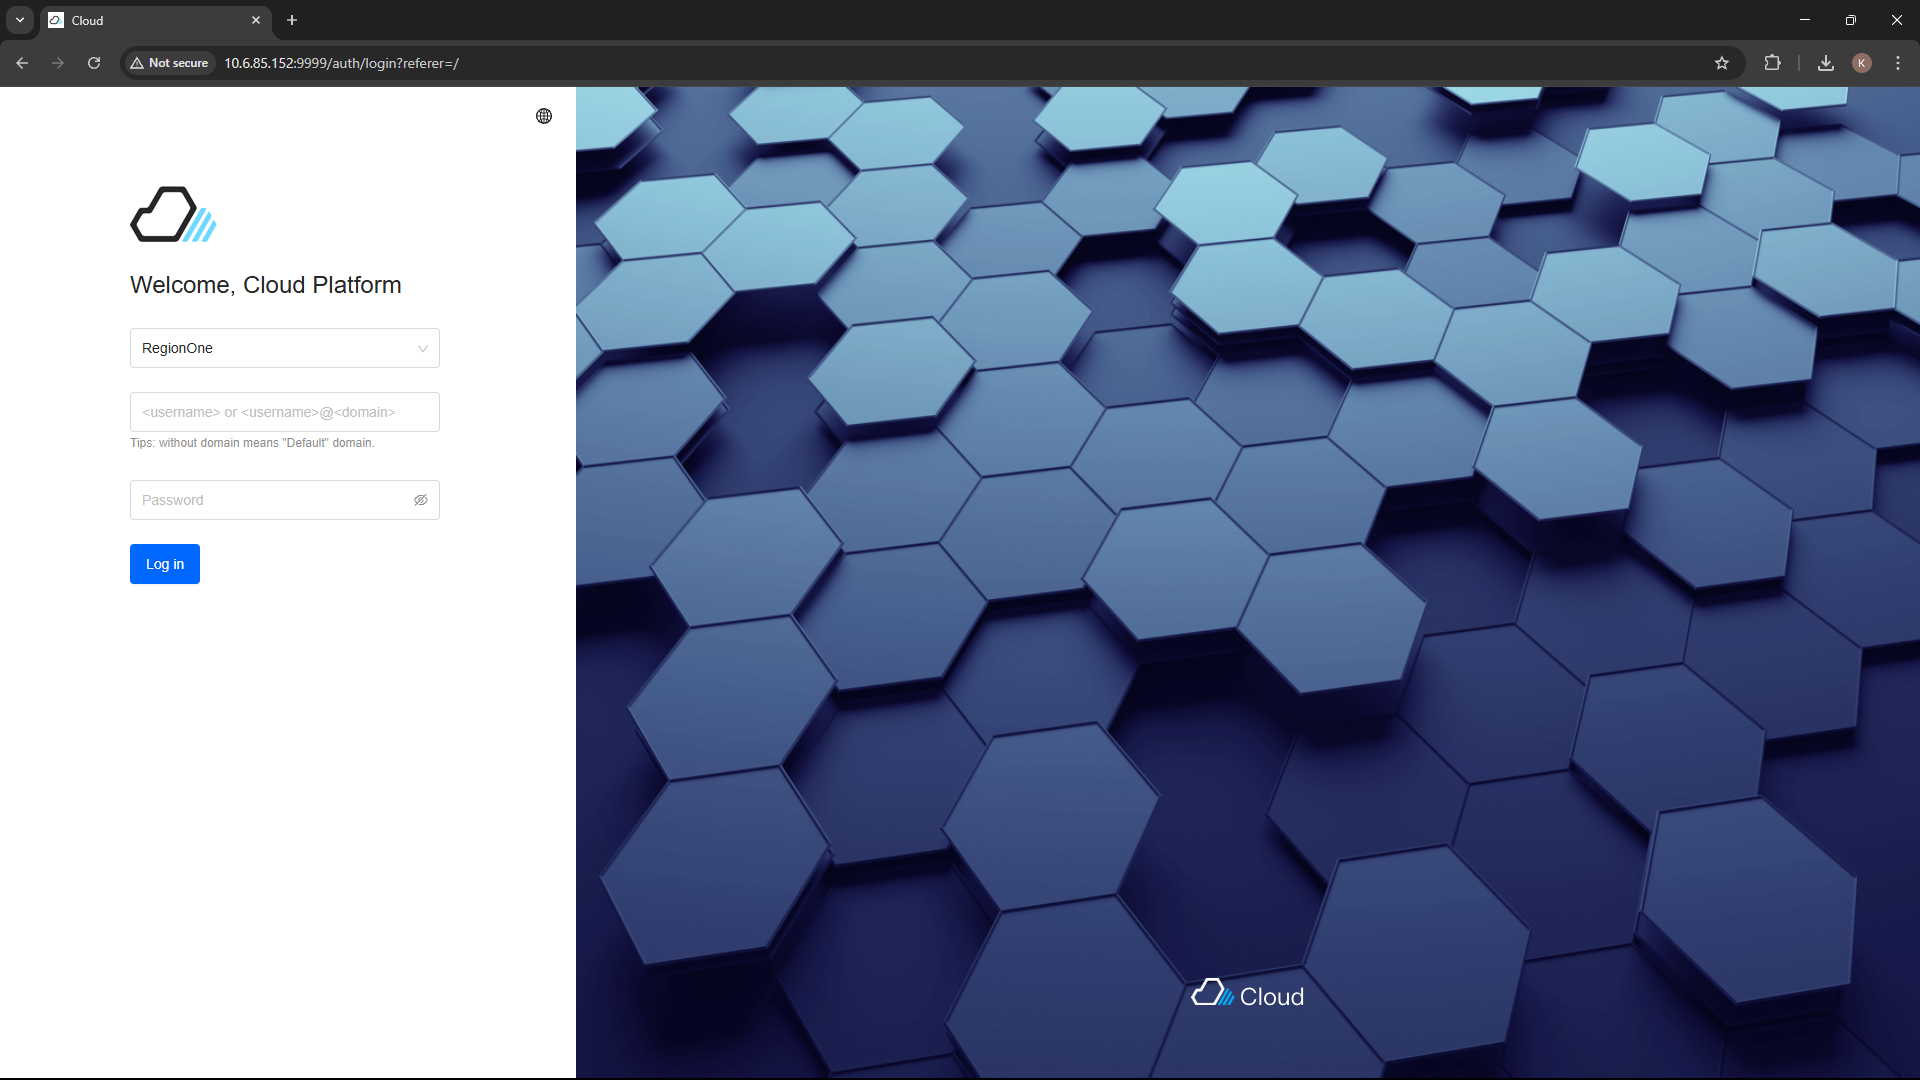Image resolution: width=1920 pixels, height=1080 pixels.
Task: Click the forward navigation button
Action: pyautogui.click(x=57, y=63)
